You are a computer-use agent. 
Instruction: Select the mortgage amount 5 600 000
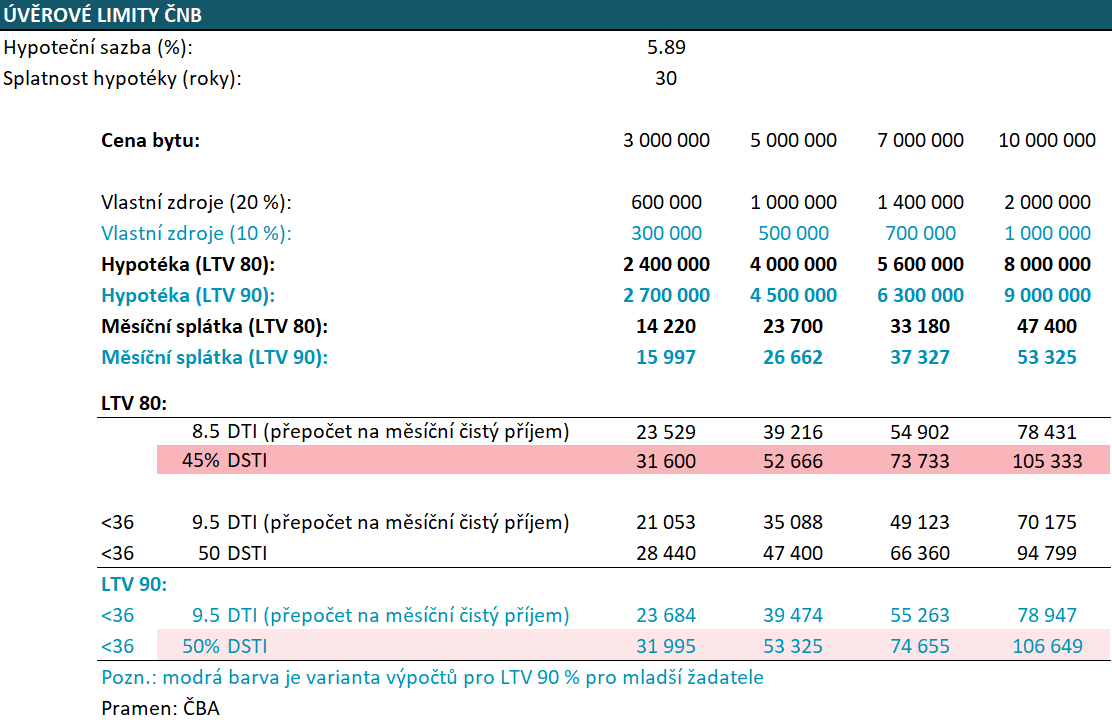(x=920, y=264)
